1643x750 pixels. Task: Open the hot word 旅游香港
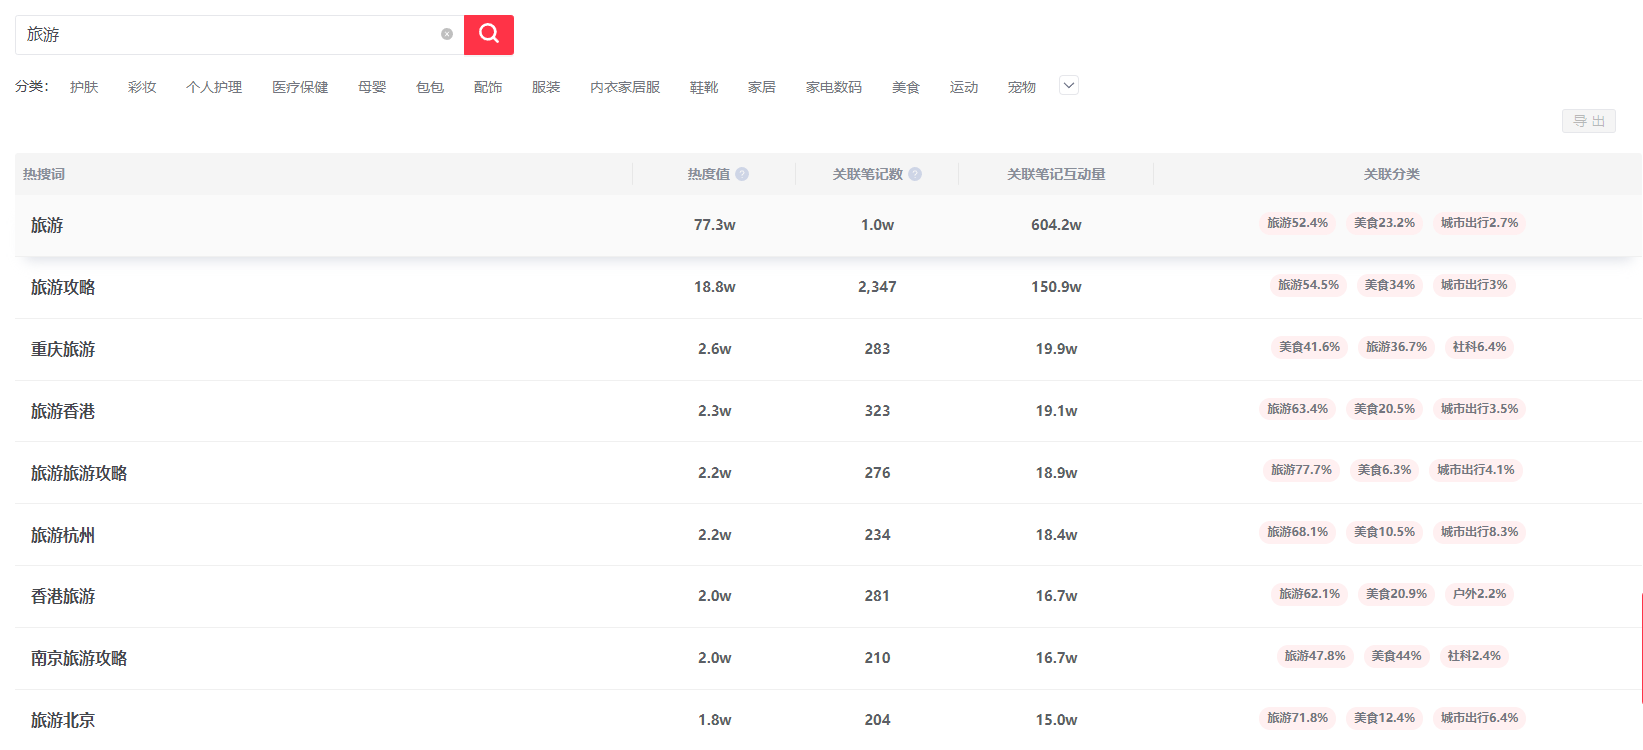63,411
